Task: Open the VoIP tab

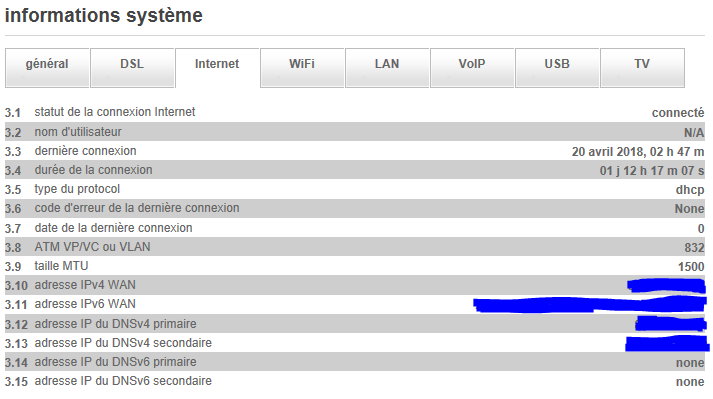Action: [x=472, y=68]
